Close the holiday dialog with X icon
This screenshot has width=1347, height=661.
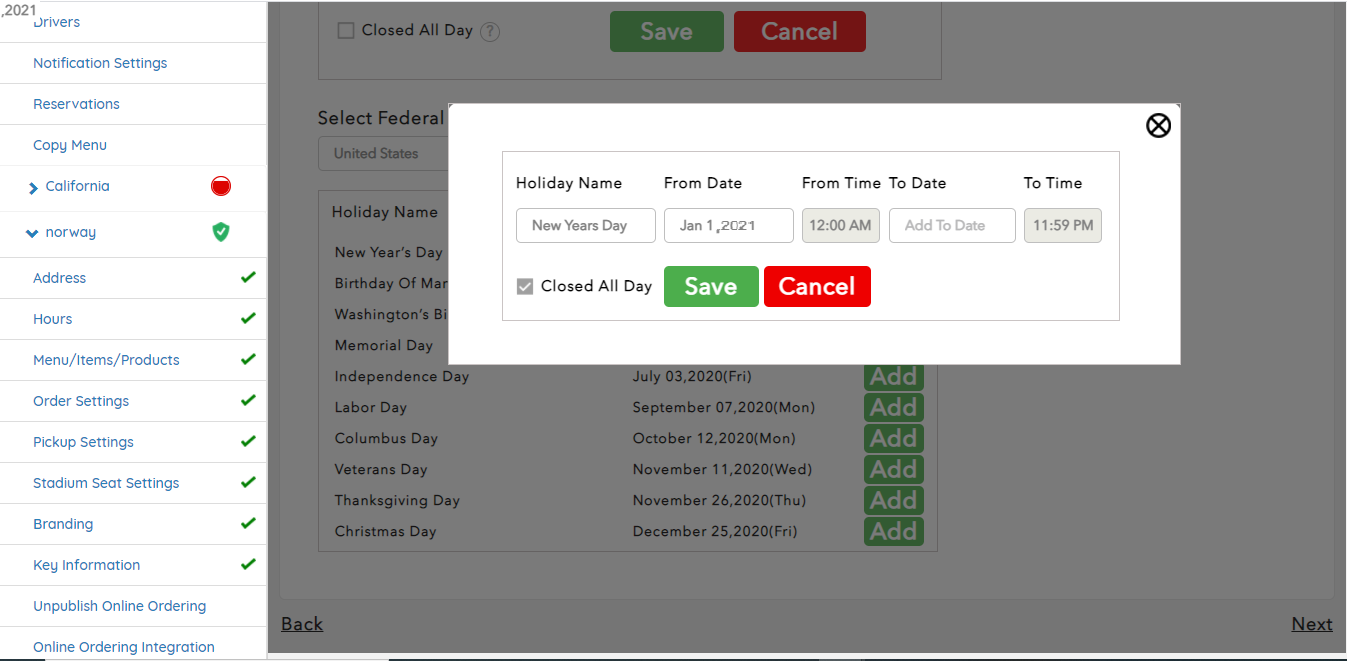point(1158,125)
